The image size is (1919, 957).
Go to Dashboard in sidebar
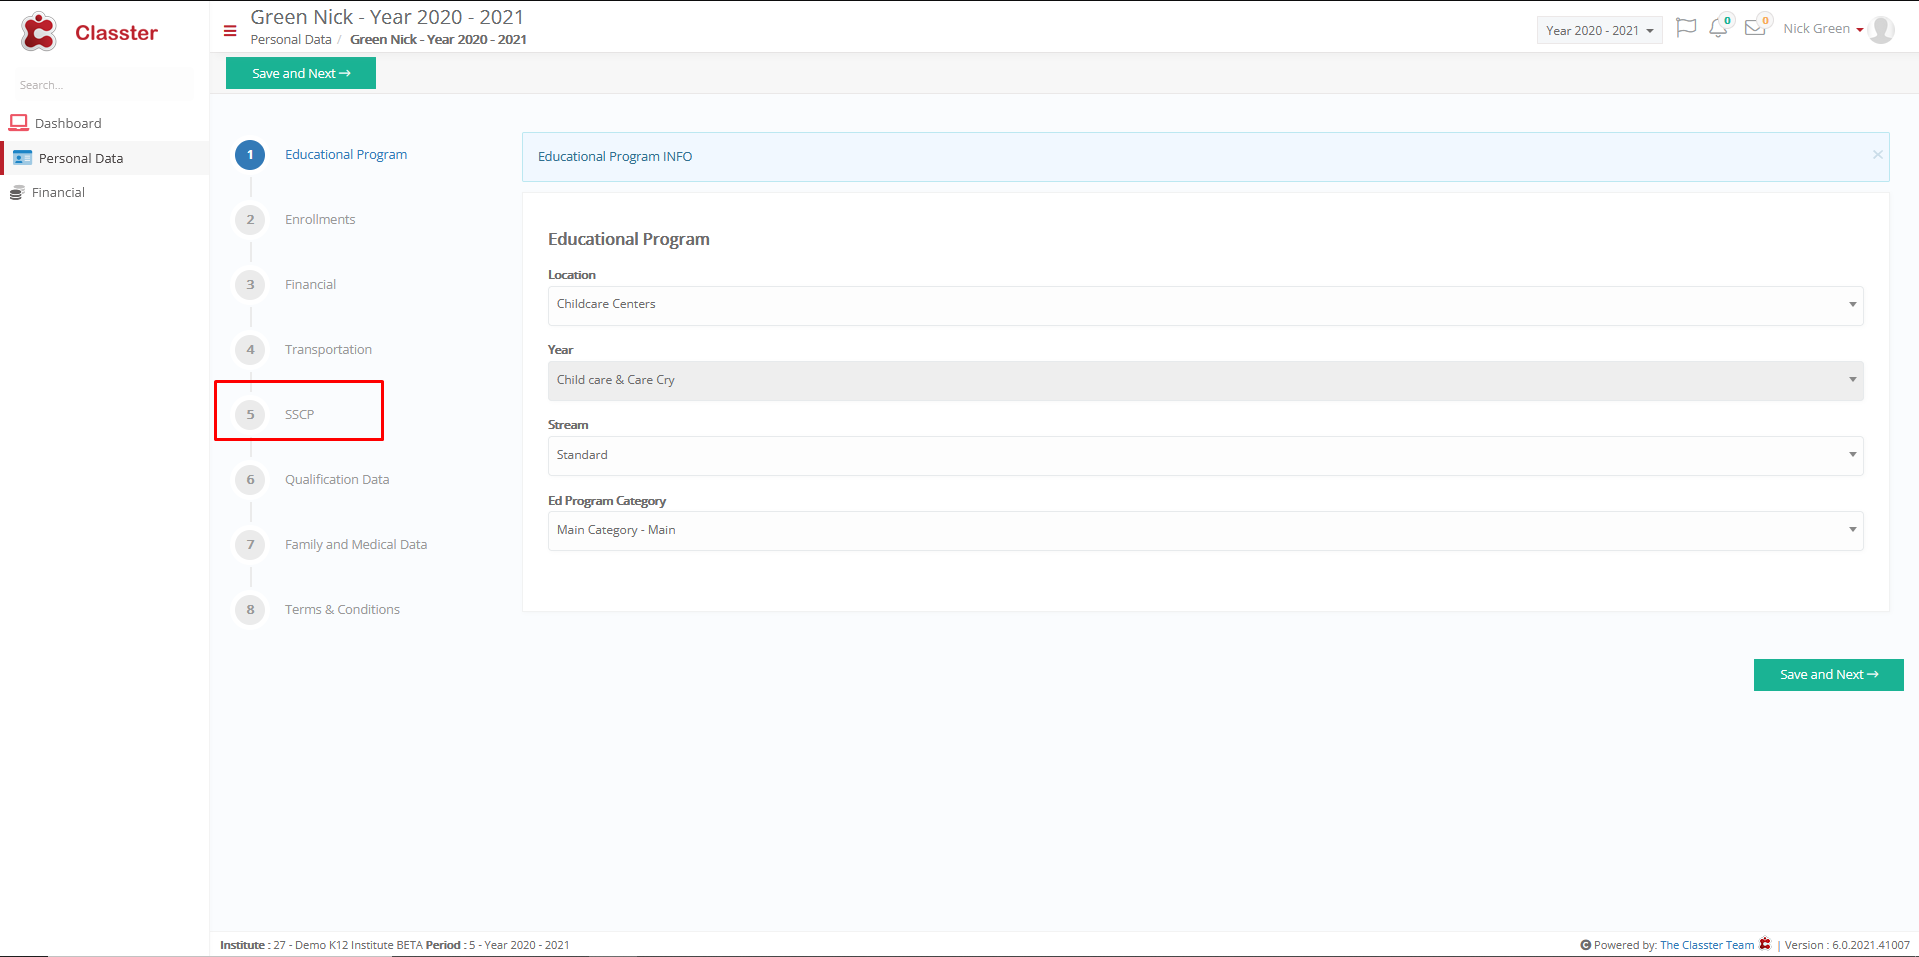[68, 123]
